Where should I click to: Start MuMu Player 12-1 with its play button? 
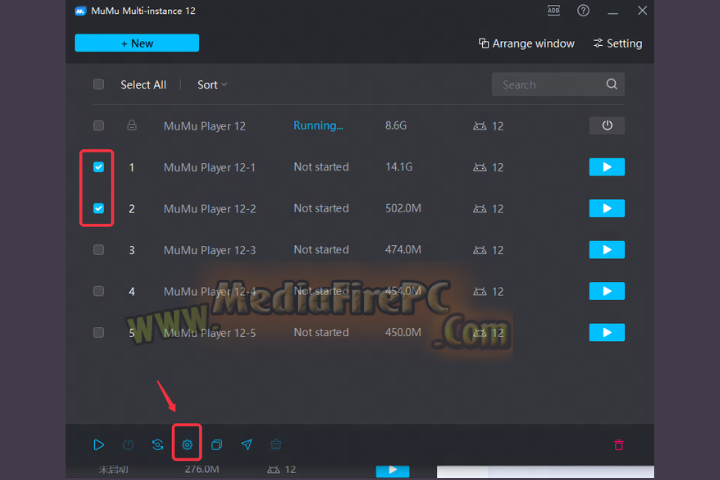[x=607, y=167]
